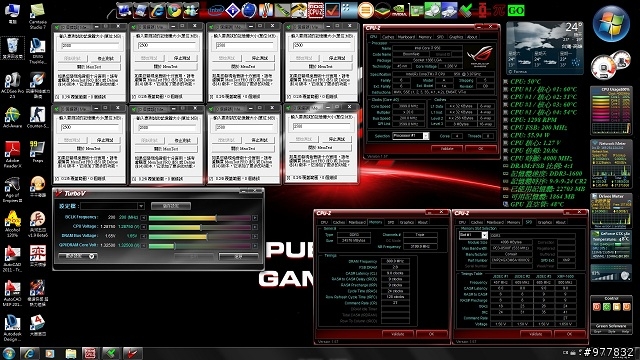This screenshot has width=640, height=360.
Task: Open AutoCAD 2011 desktop shortcut
Action: tap(12, 259)
